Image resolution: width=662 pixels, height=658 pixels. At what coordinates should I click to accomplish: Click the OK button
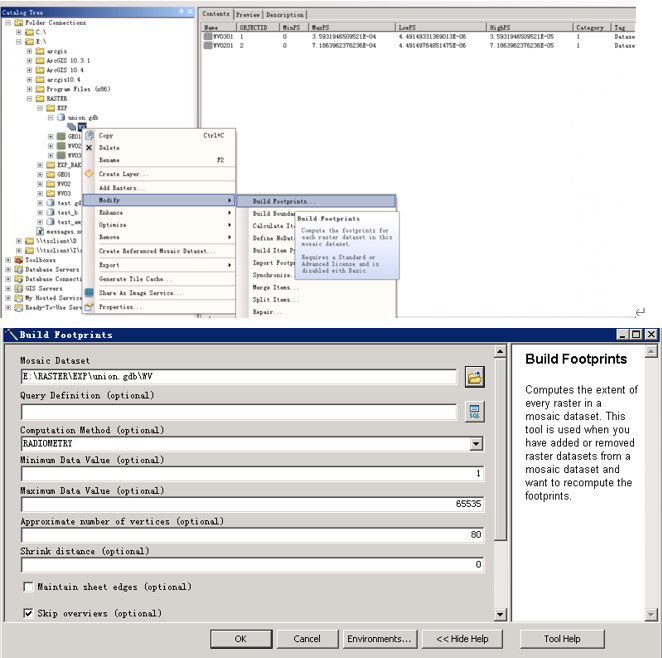coord(241,639)
